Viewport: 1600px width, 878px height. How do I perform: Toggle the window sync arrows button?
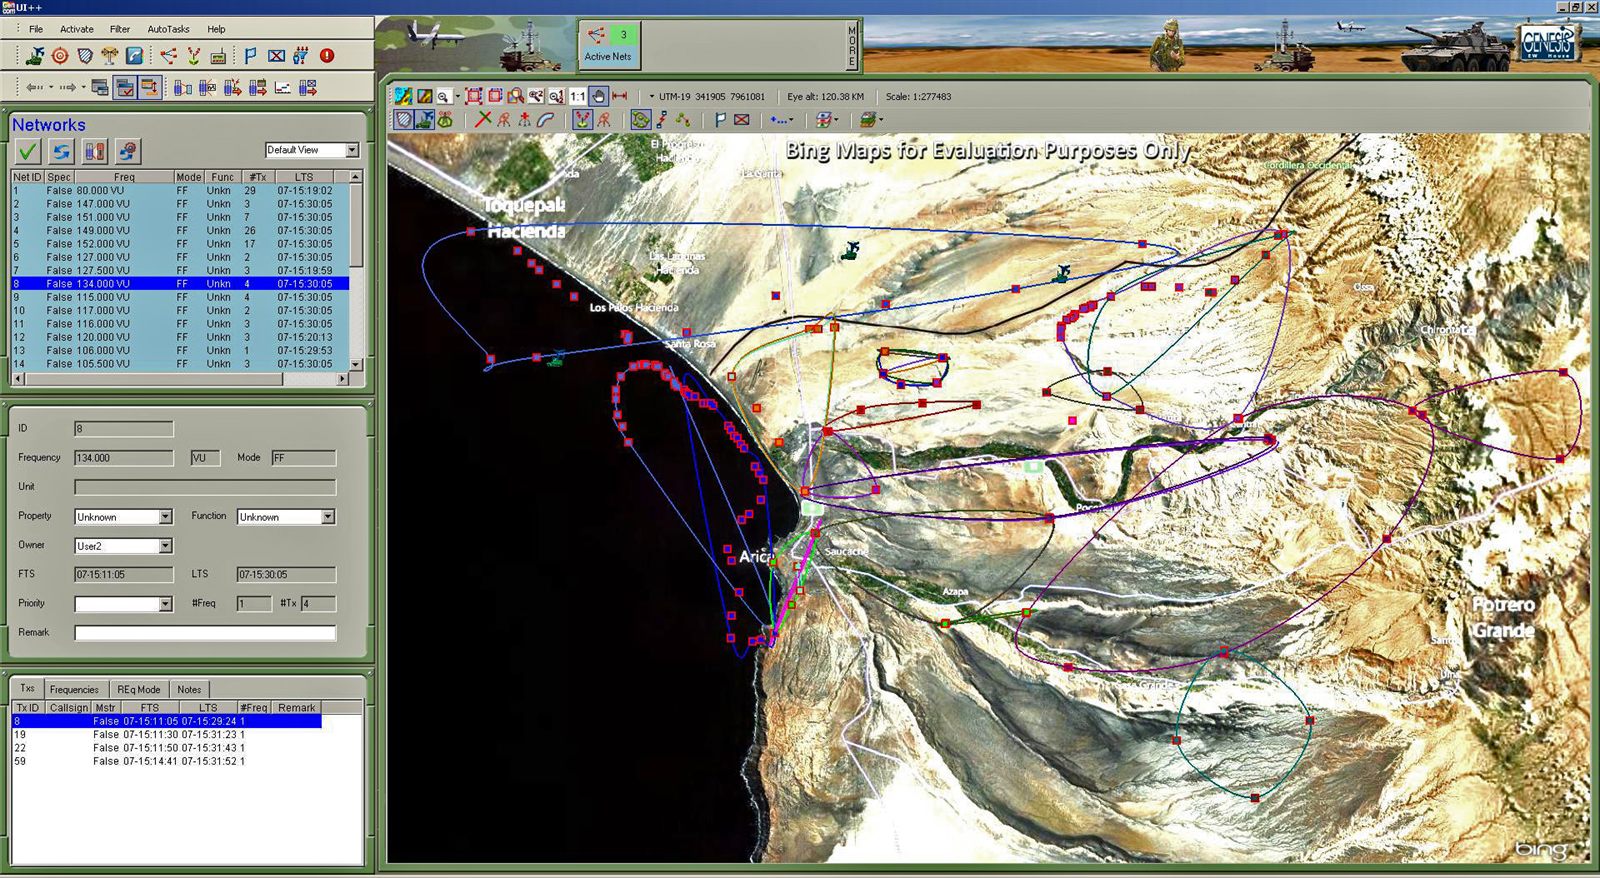pyautogui.click(x=150, y=88)
